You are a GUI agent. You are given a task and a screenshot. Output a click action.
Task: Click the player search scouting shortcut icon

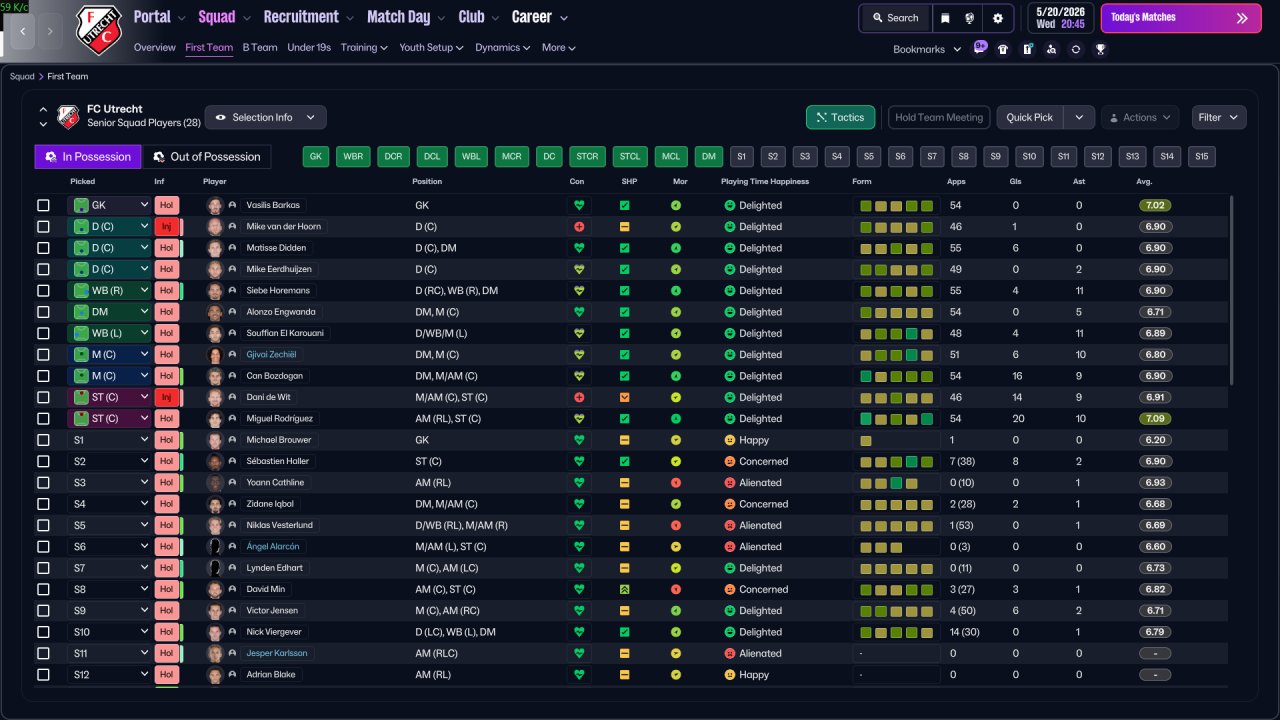point(1052,49)
